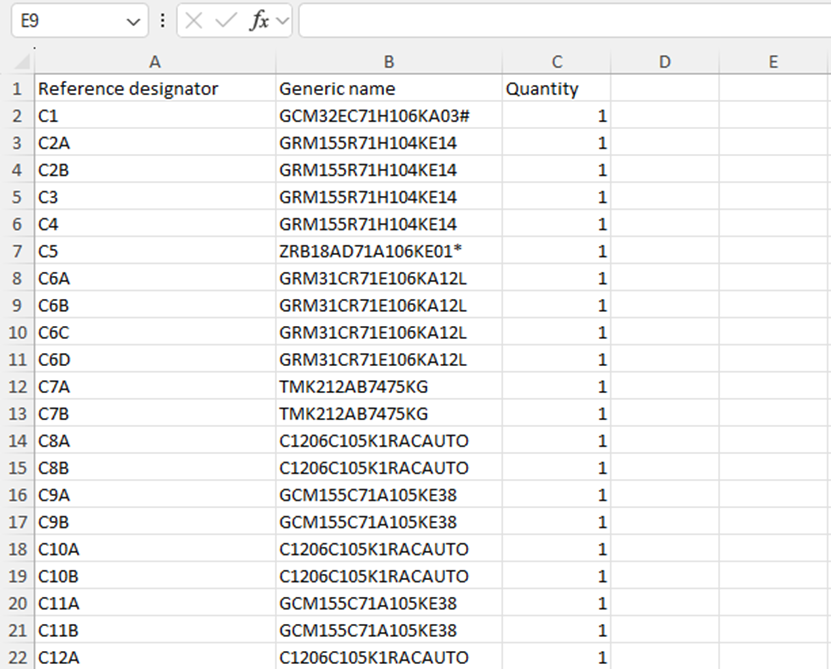Select column E header

(773, 62)
